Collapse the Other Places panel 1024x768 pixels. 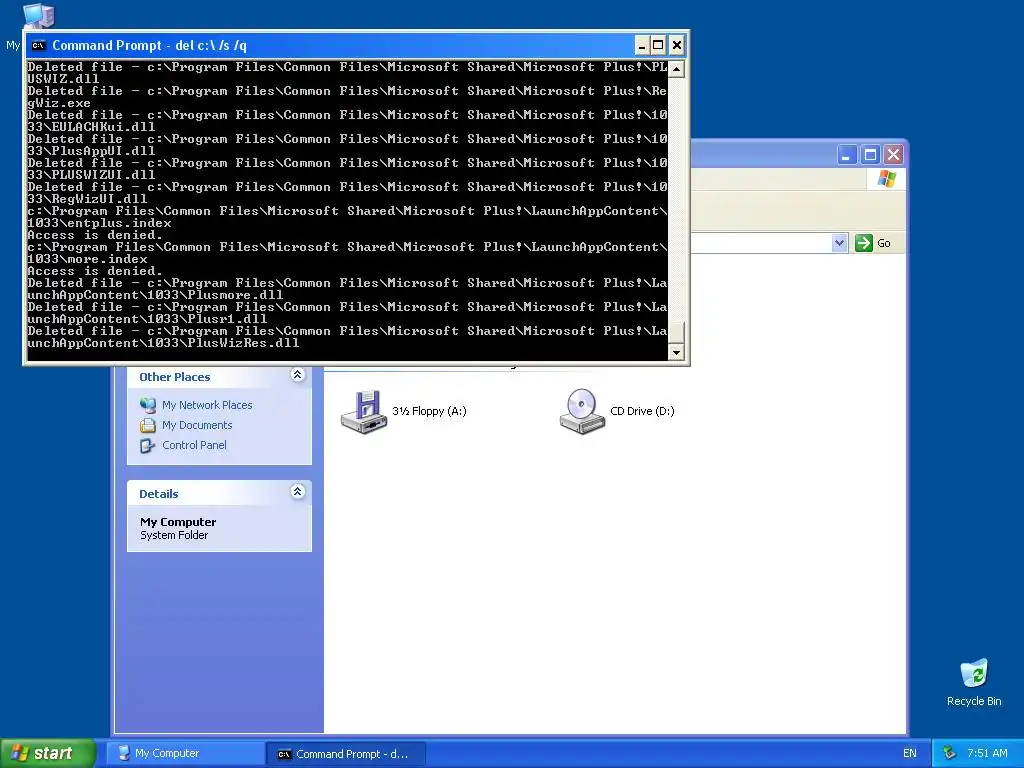297,375
